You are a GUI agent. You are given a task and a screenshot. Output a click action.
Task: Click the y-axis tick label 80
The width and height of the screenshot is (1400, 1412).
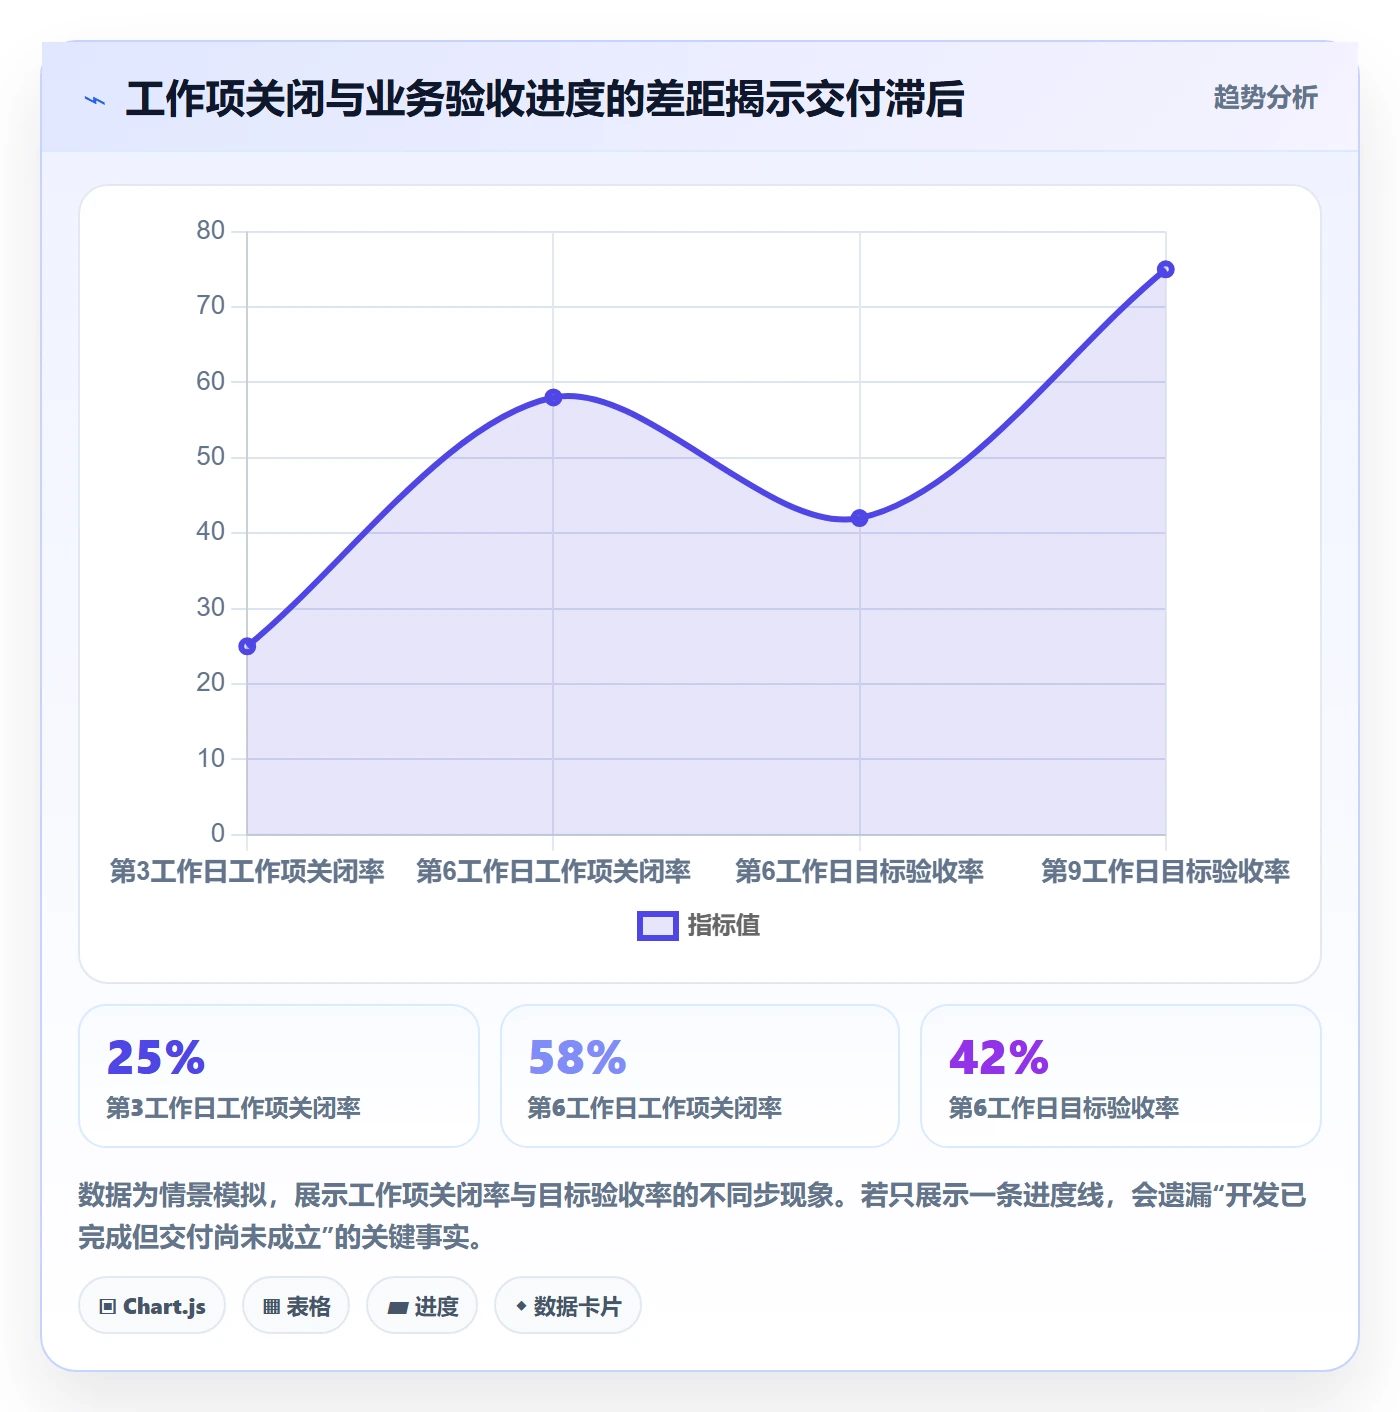click(210, 231)
